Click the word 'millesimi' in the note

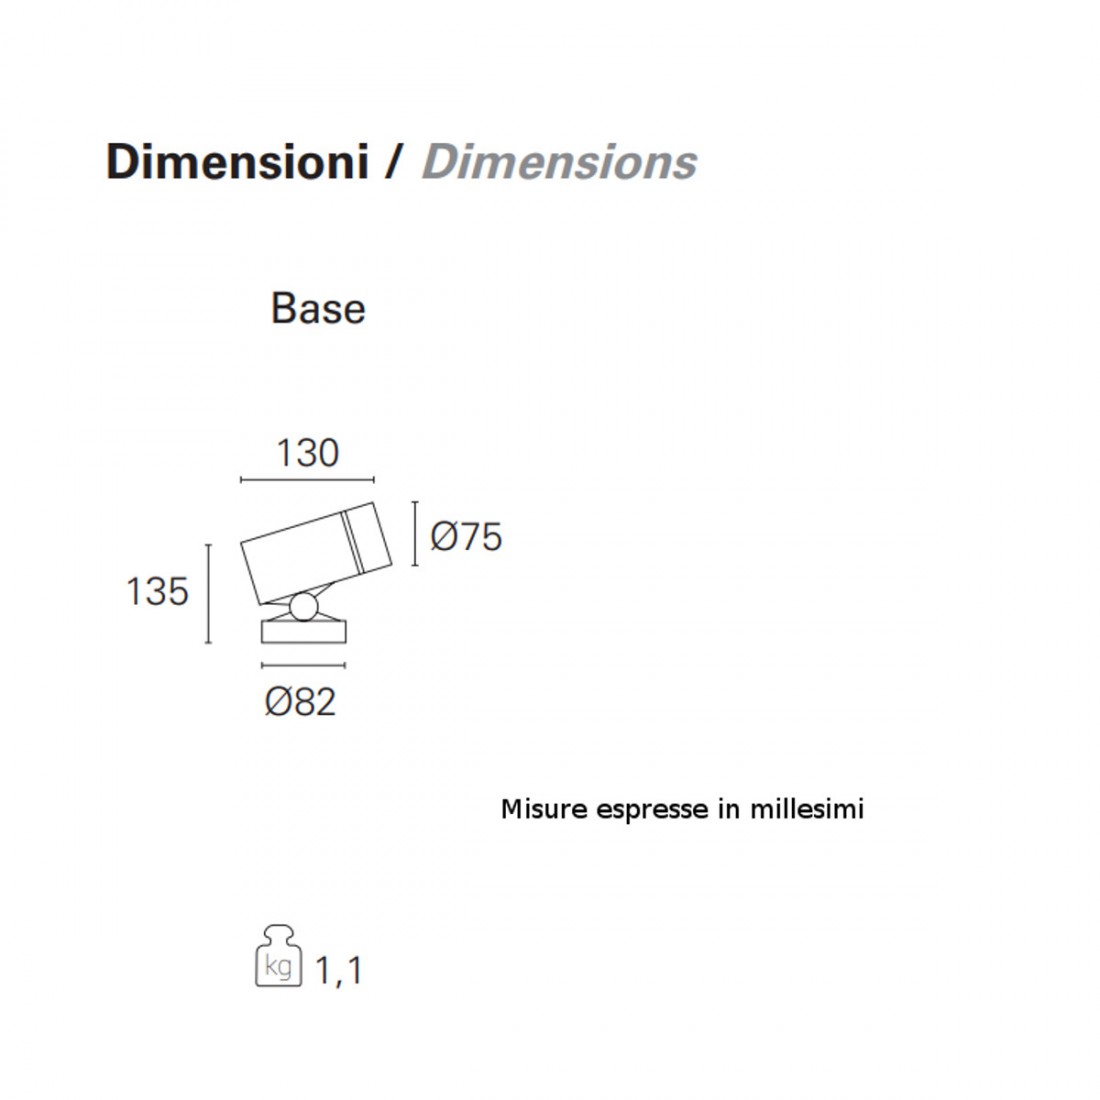pyautogui.click(x=807, y=809)
